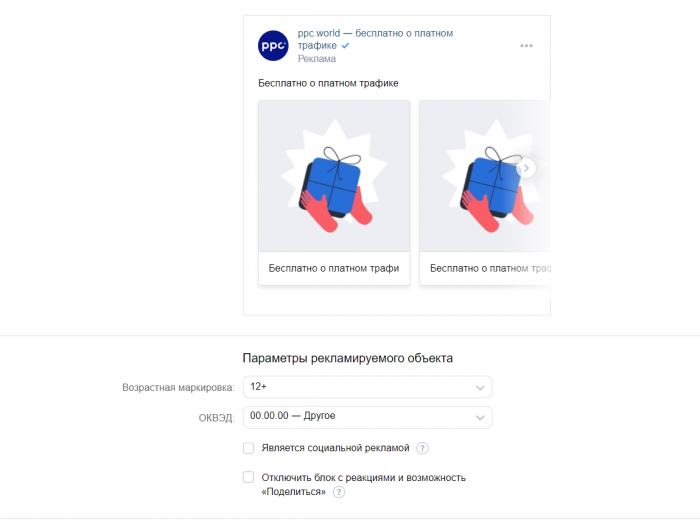
Task: Select the first carousel card gift image
Action: tap(334, 176)
